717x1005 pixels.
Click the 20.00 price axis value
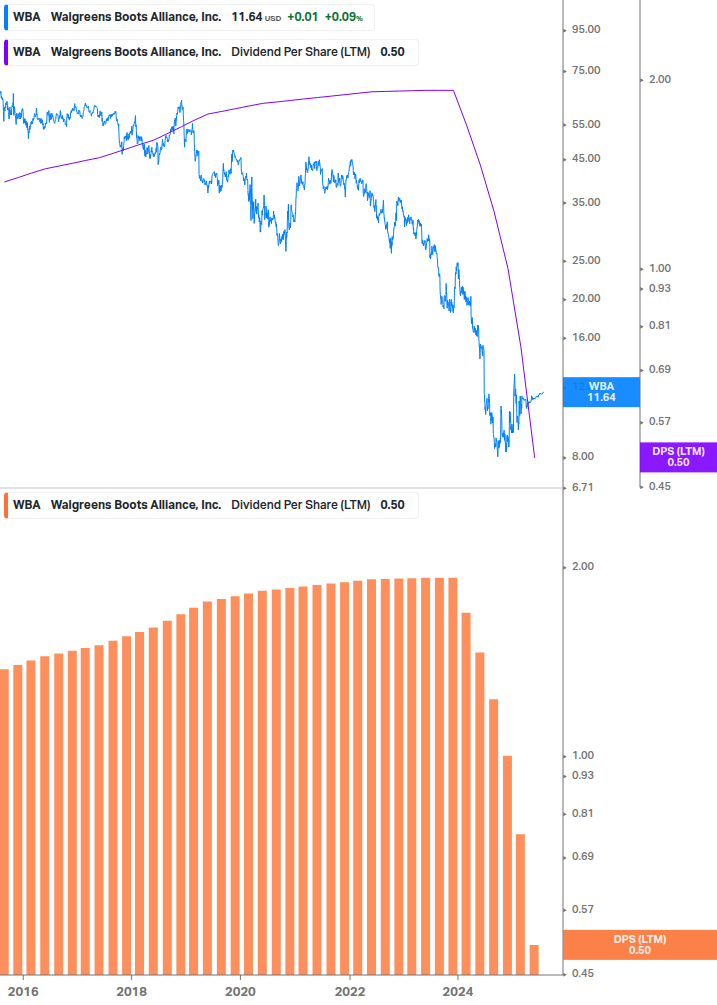(x=586, y=298)
